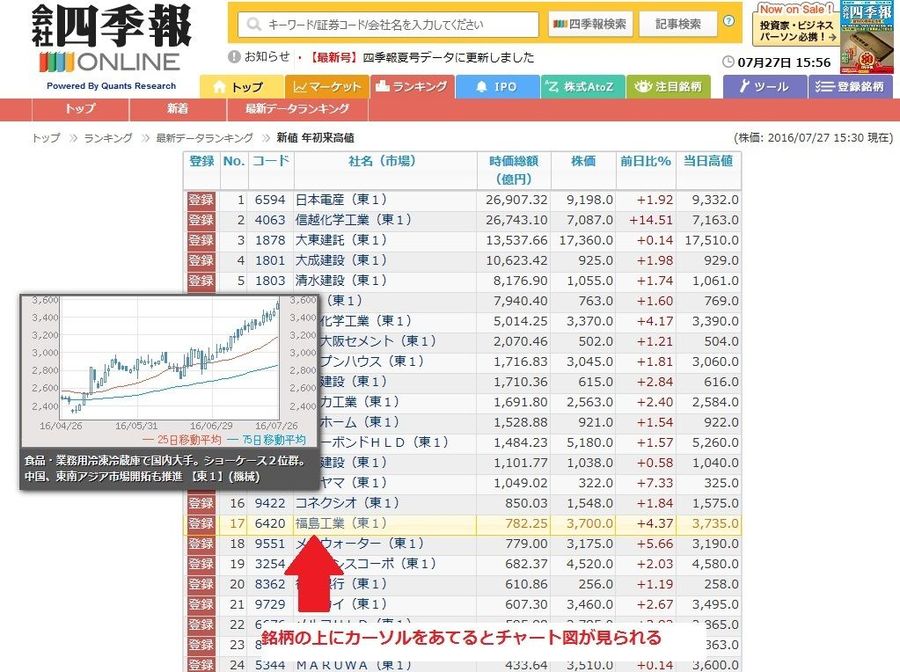Click the お知らせ info icon
Image resolution: width=900 pixels, height=672 pixels.
pos(234,57)
